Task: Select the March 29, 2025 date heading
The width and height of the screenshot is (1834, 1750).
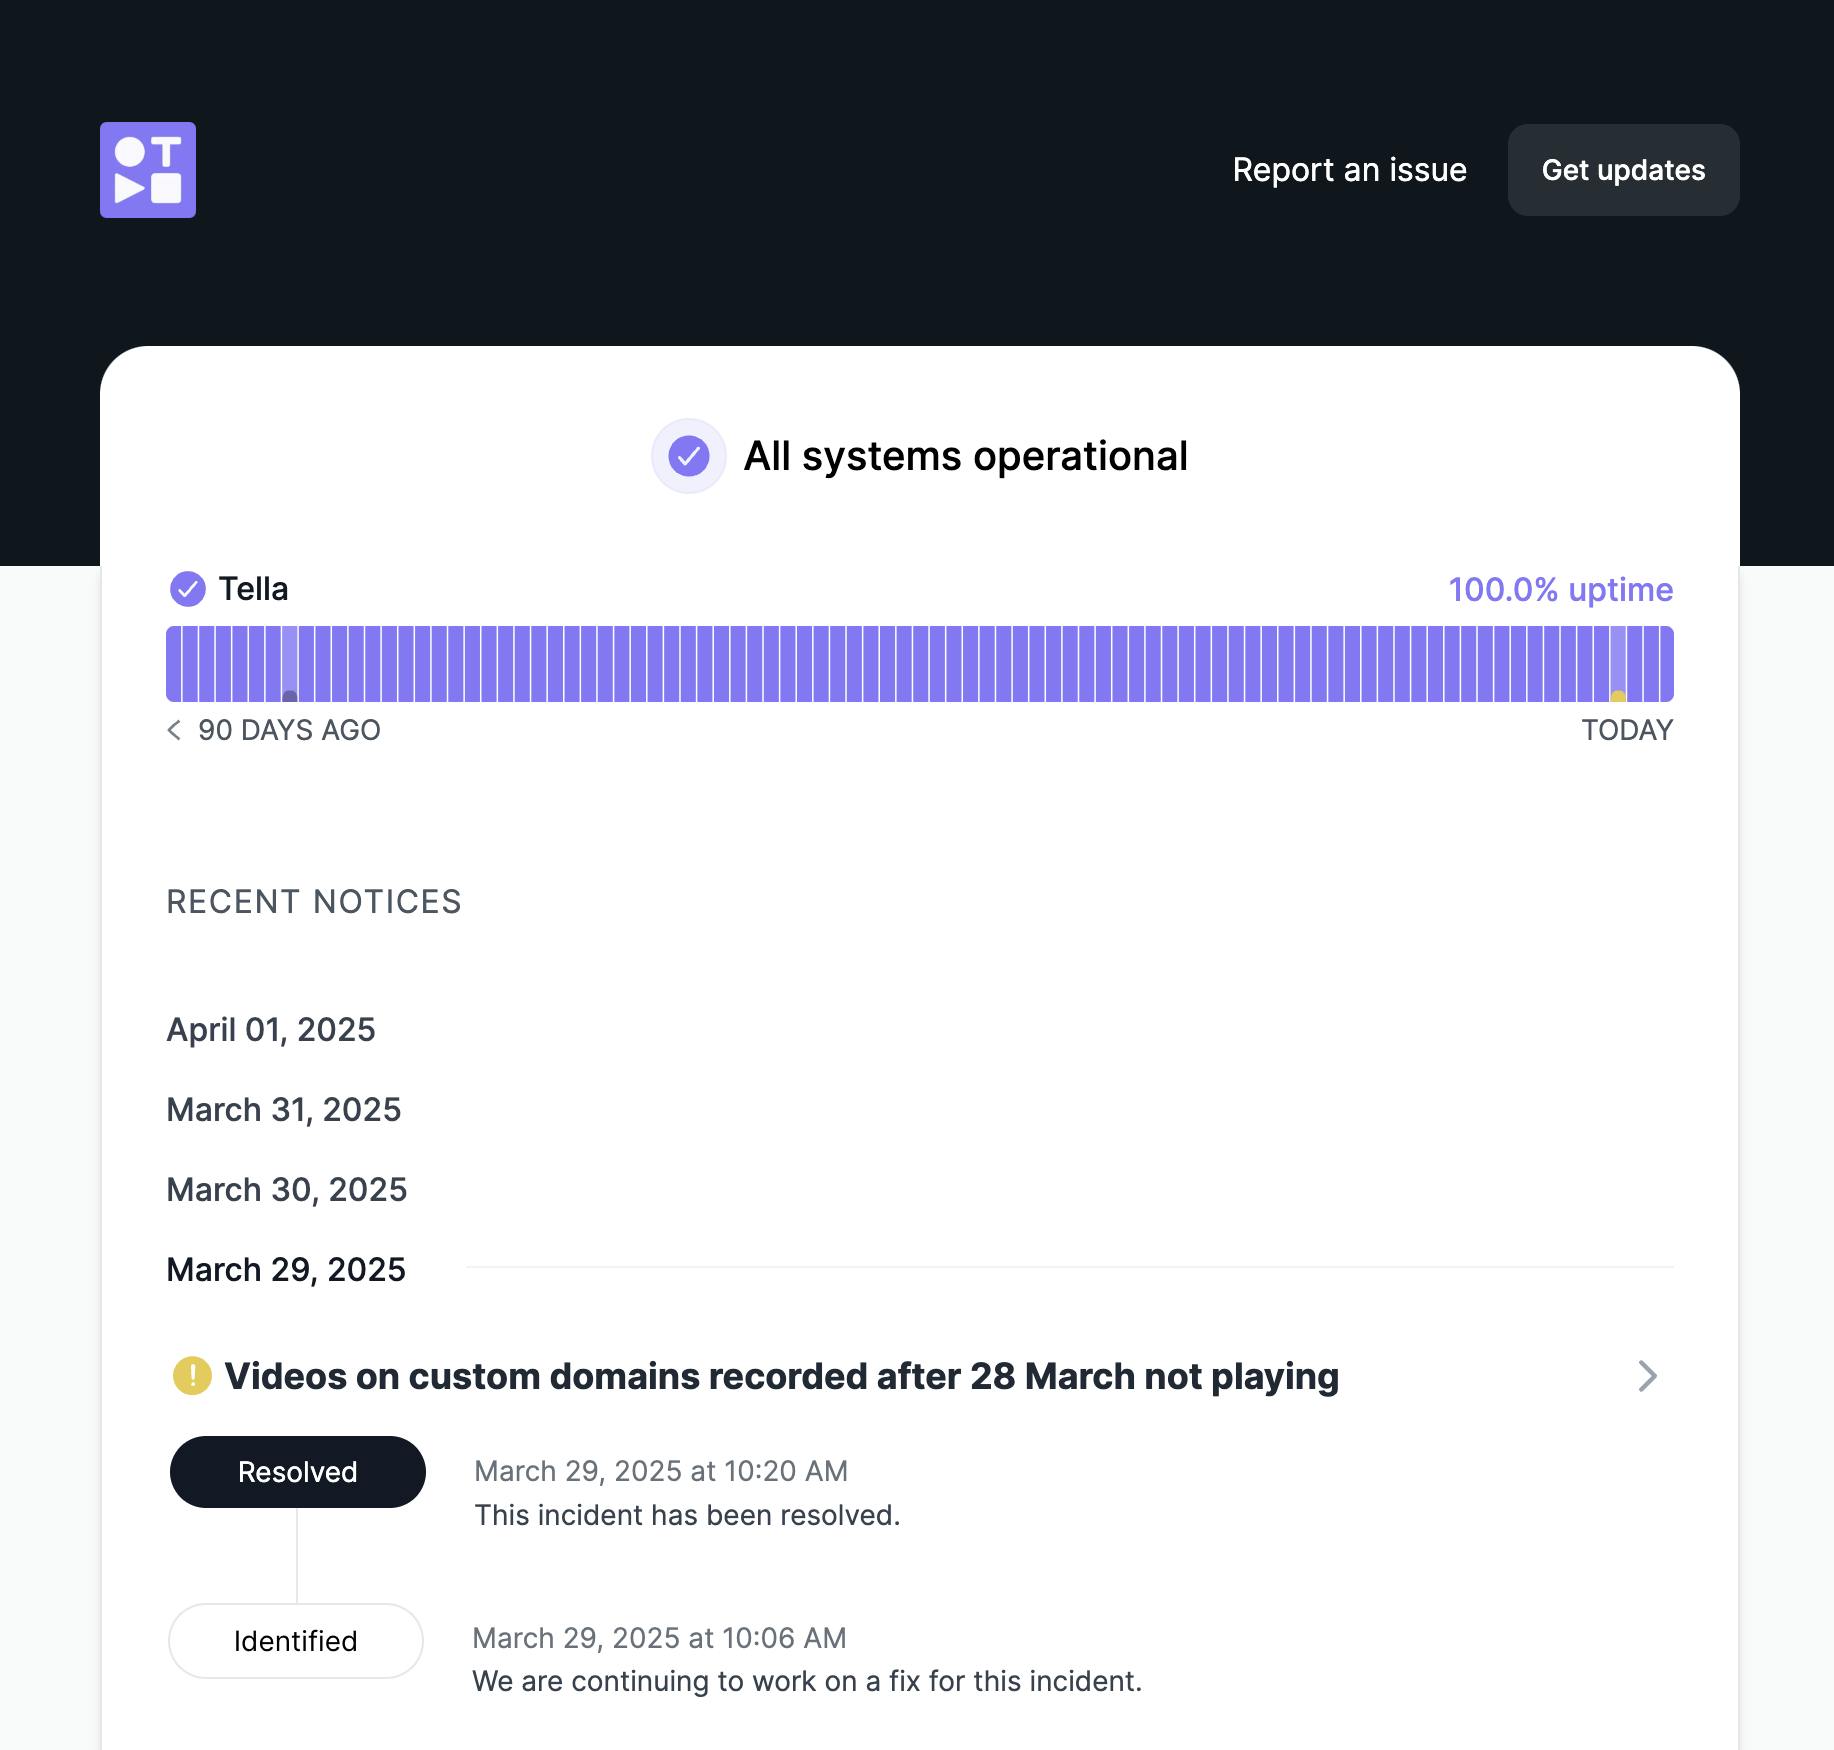Action: click(286, 1269)
